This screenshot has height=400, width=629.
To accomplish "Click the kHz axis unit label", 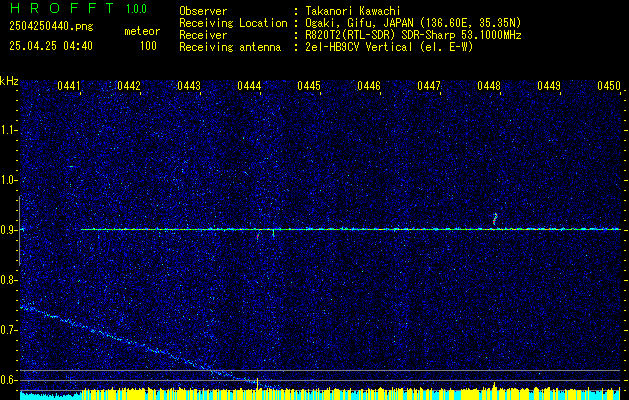I will pos(9,82).
